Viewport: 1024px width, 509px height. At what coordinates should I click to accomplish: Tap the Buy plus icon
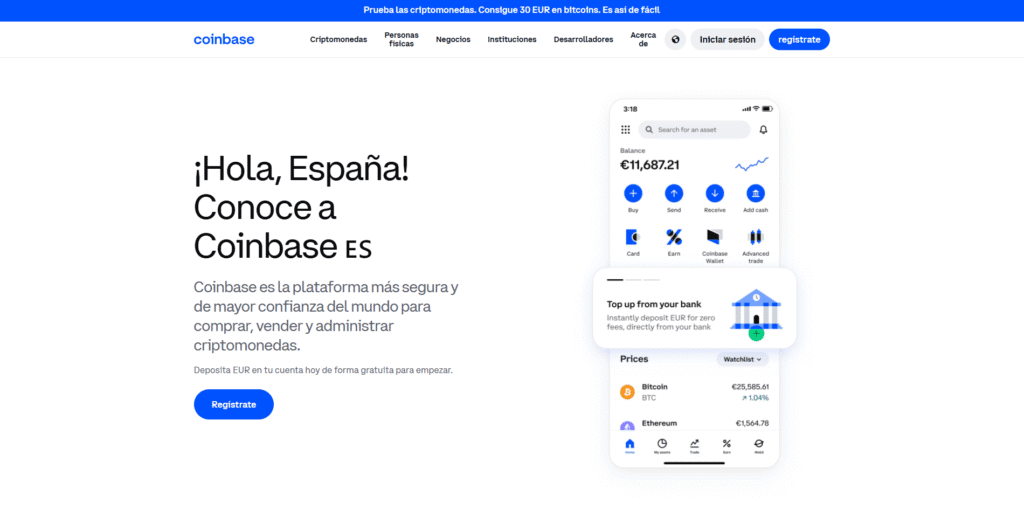click(633, 193)
